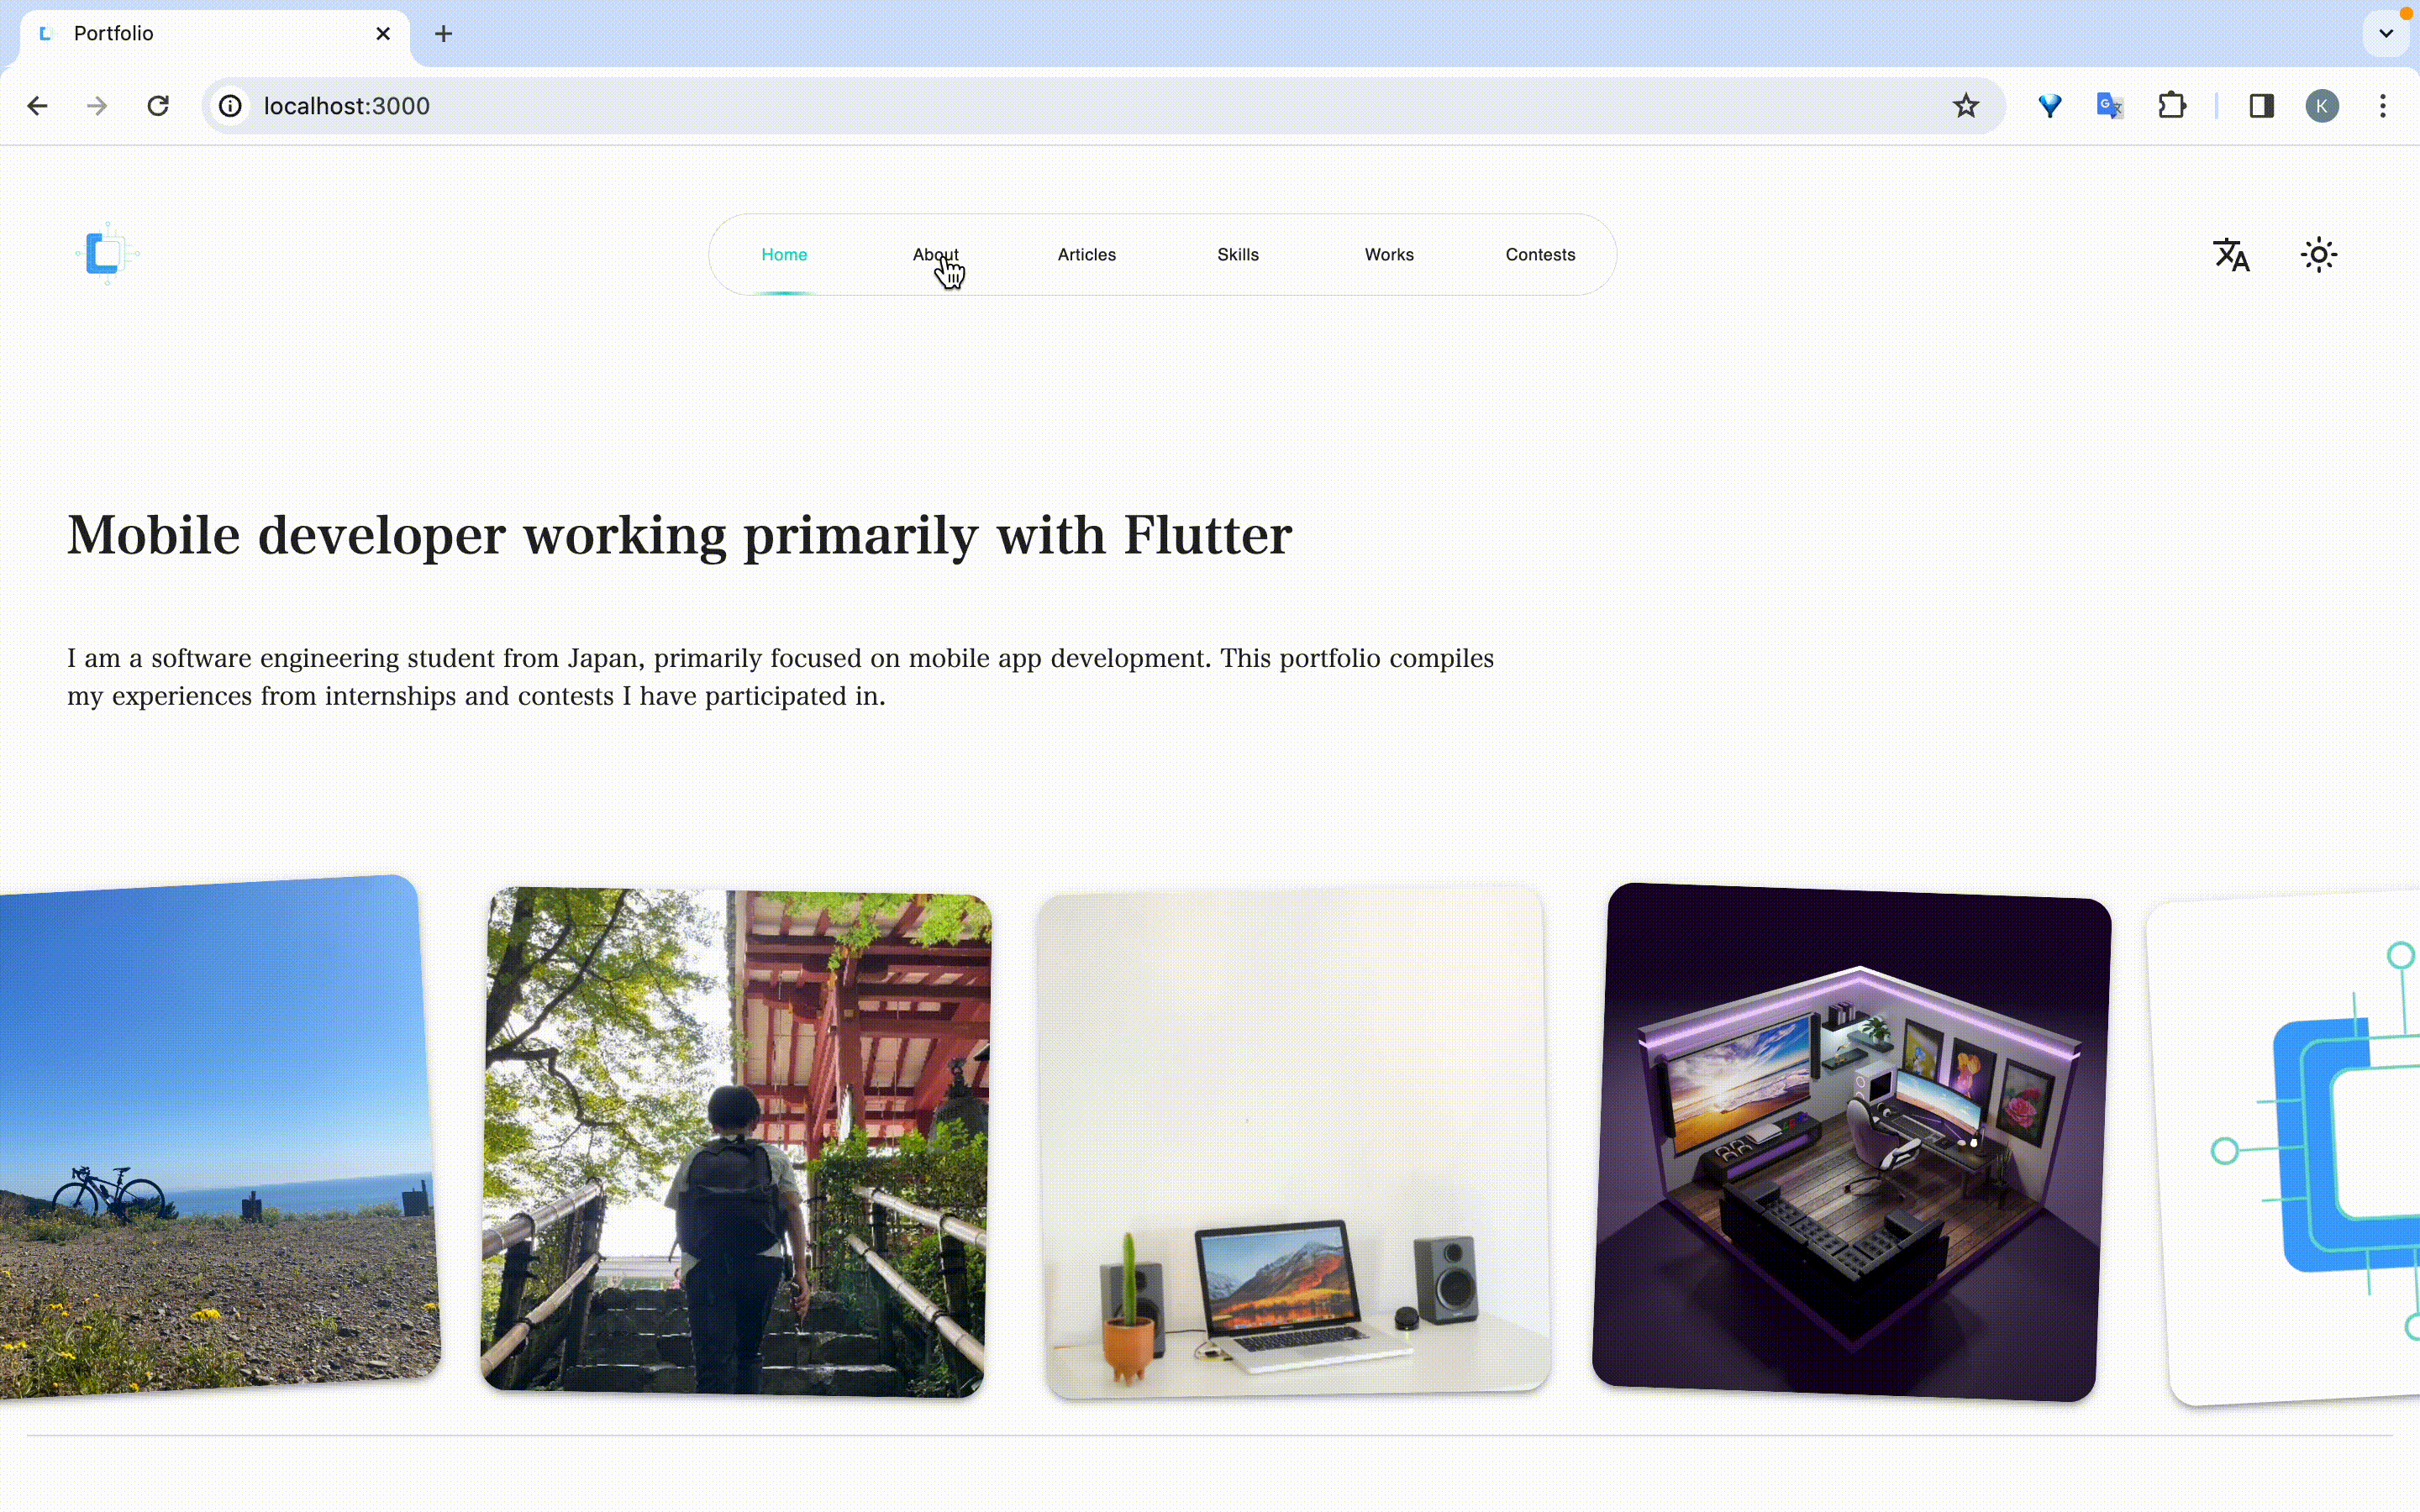The image size is (2420, 1512).
Task: Click the portfolio logo icon
Action: coord(107,254)
